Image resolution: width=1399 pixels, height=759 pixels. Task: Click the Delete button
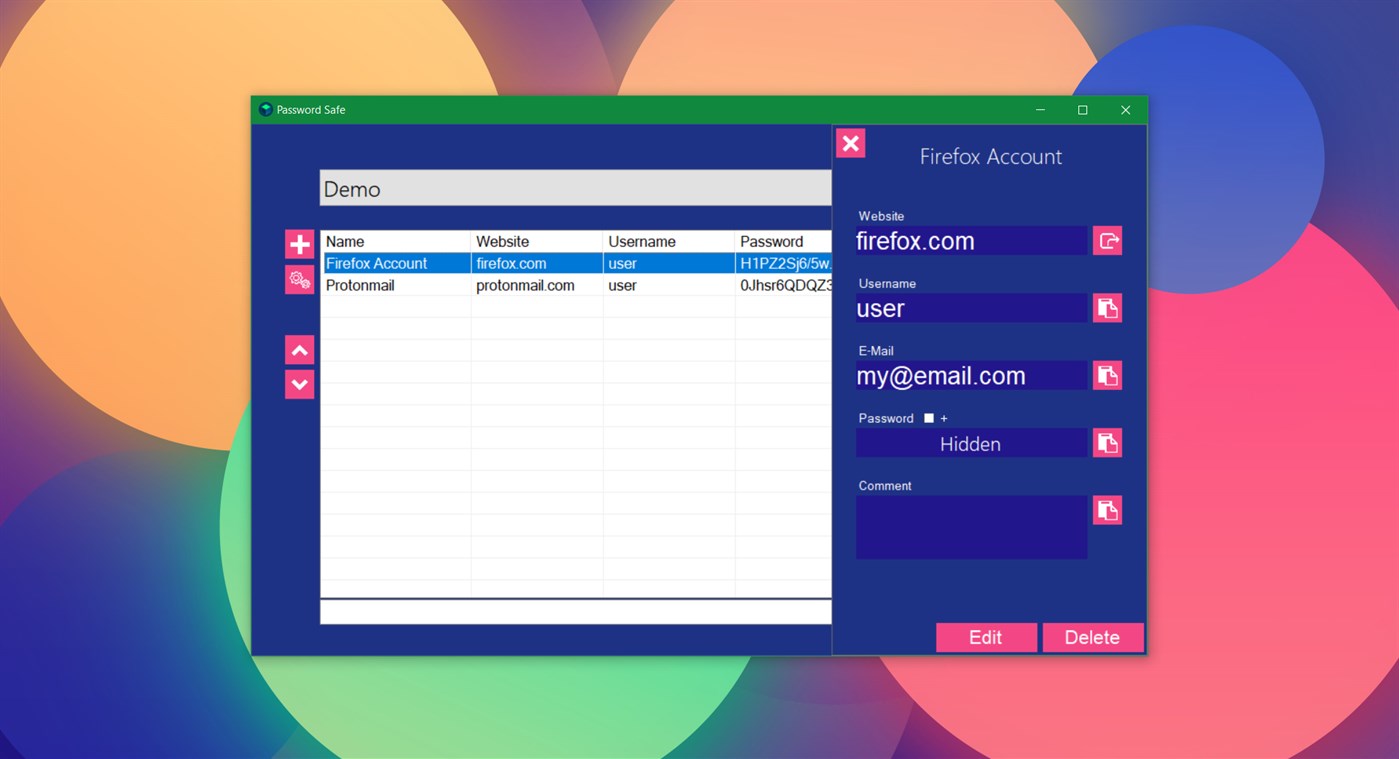click(1092, 637)
